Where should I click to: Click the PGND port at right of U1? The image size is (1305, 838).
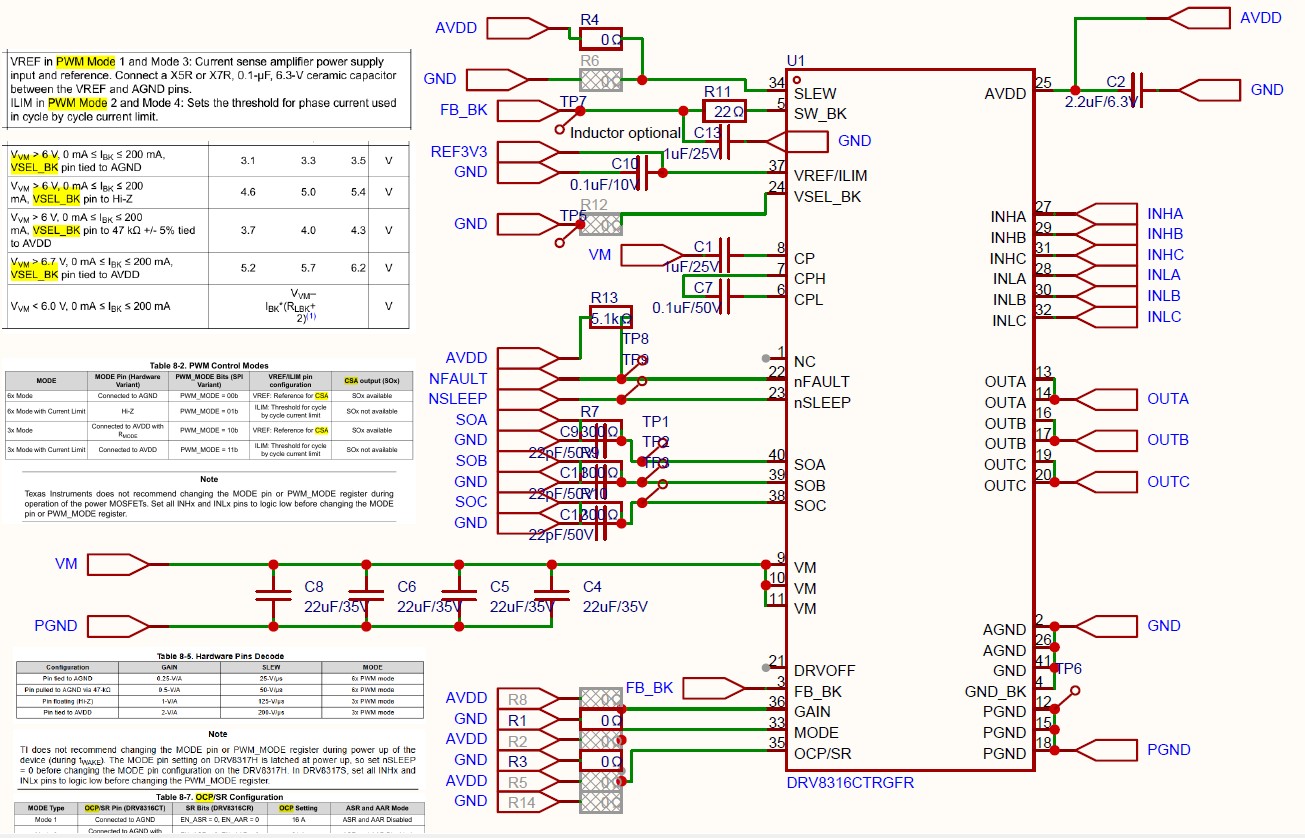[1107, 750]
